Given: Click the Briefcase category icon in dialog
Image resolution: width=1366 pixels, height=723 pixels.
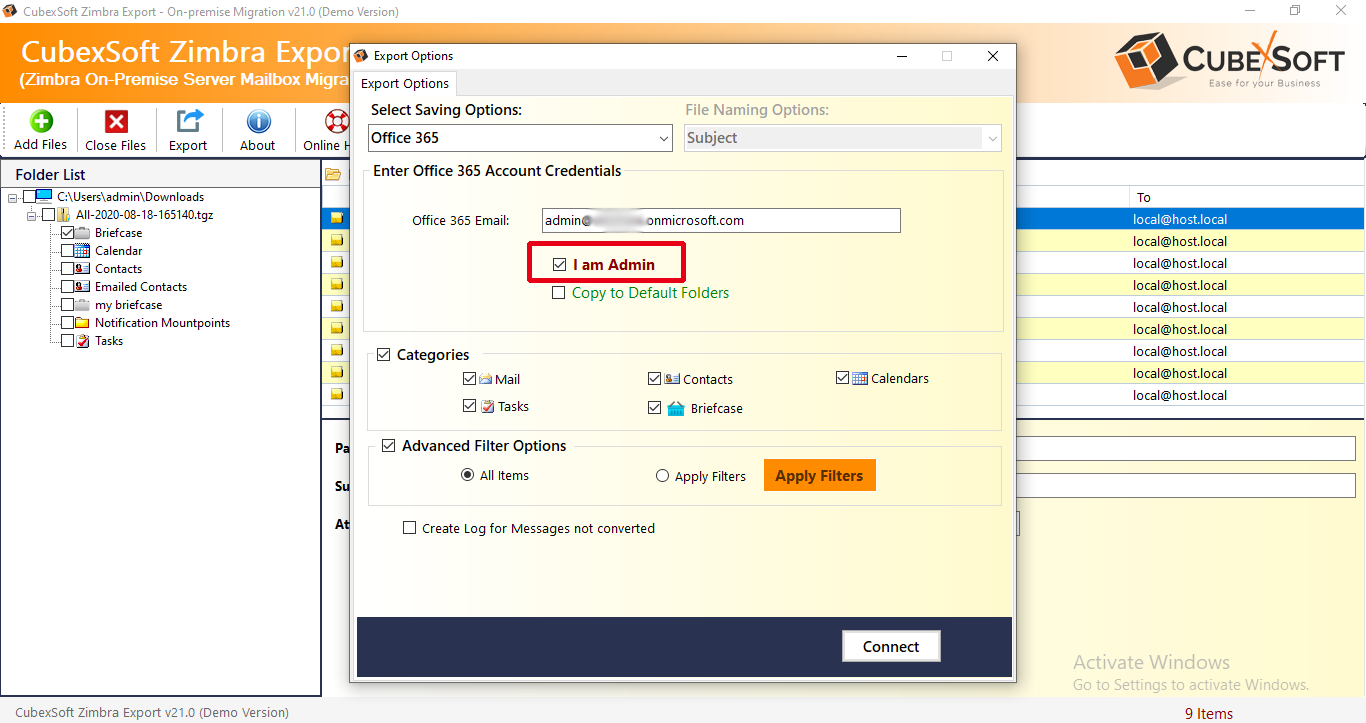Looking at the screenshot, I should (x=676, y=408).
